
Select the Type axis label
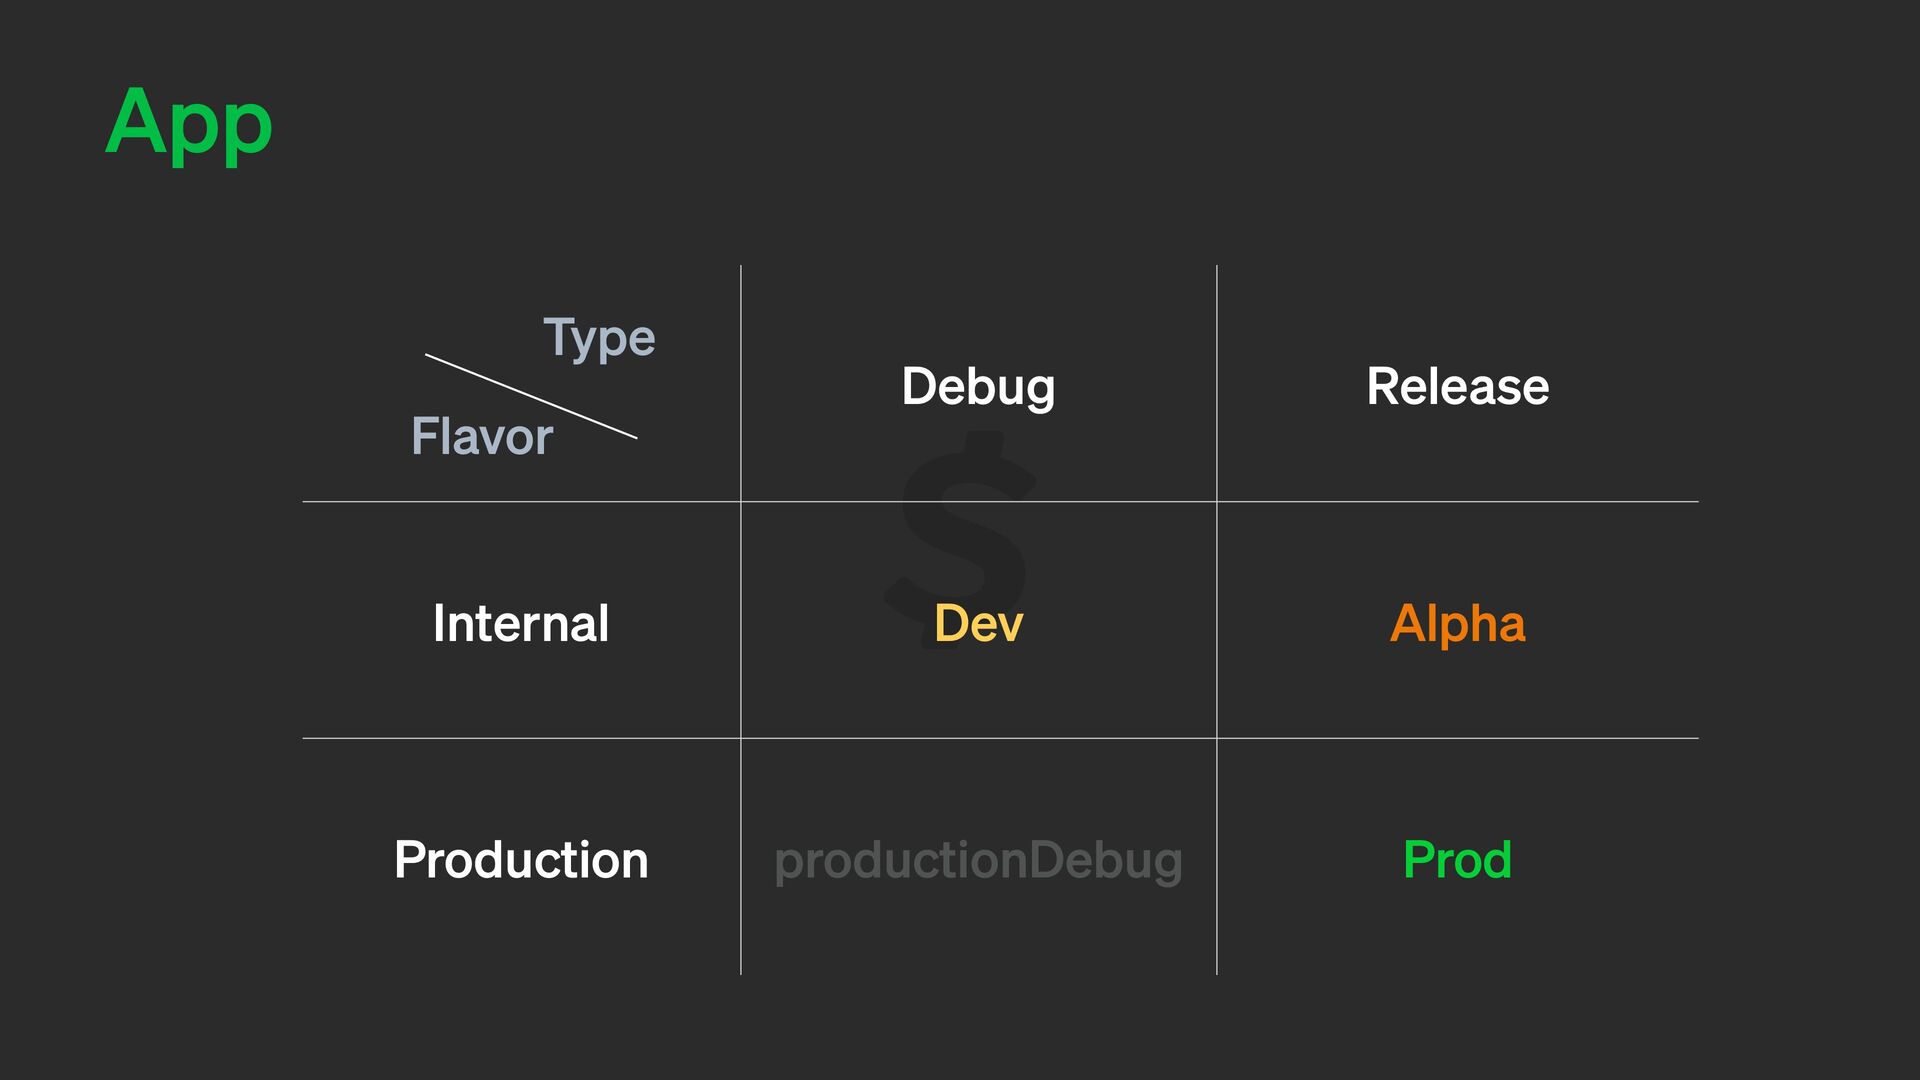[599, 337]
